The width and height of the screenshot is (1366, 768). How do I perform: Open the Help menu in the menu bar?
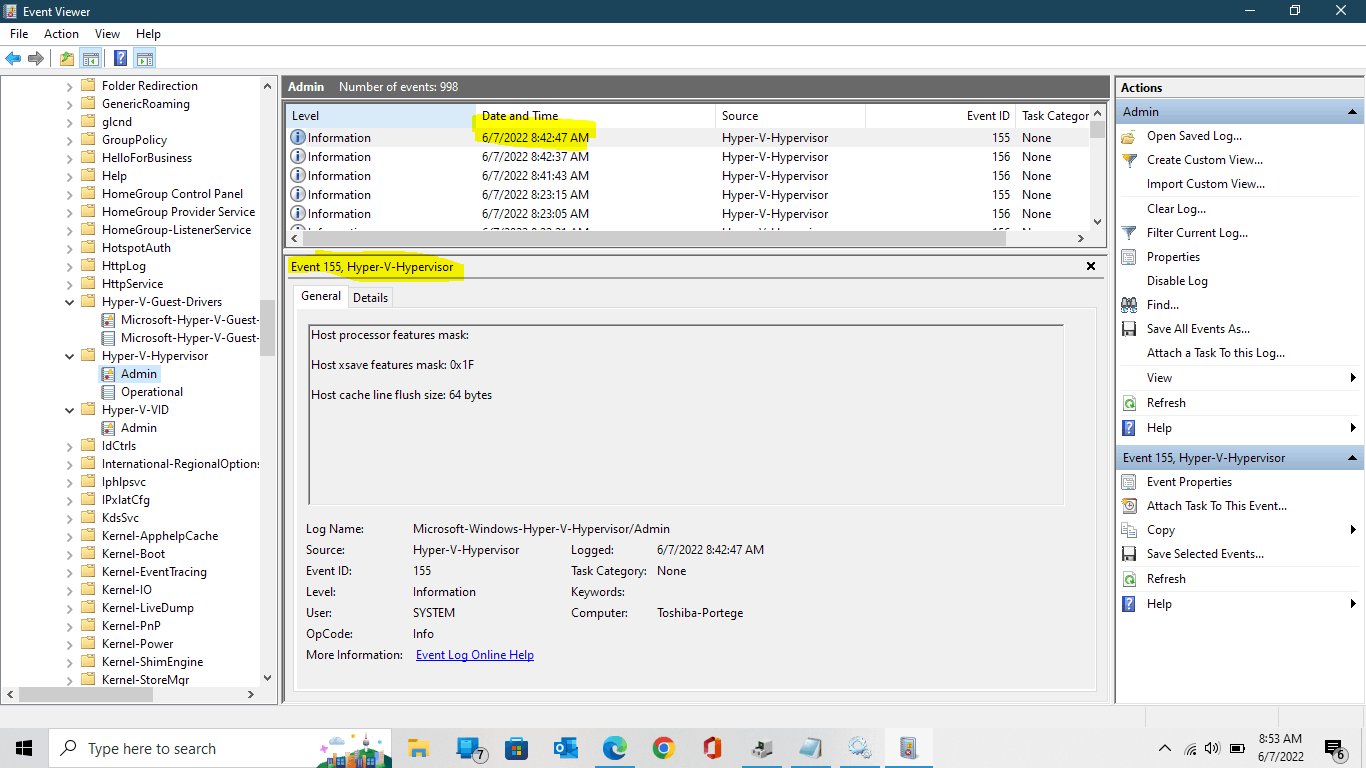pyautogui.click(x=148, y=34)
